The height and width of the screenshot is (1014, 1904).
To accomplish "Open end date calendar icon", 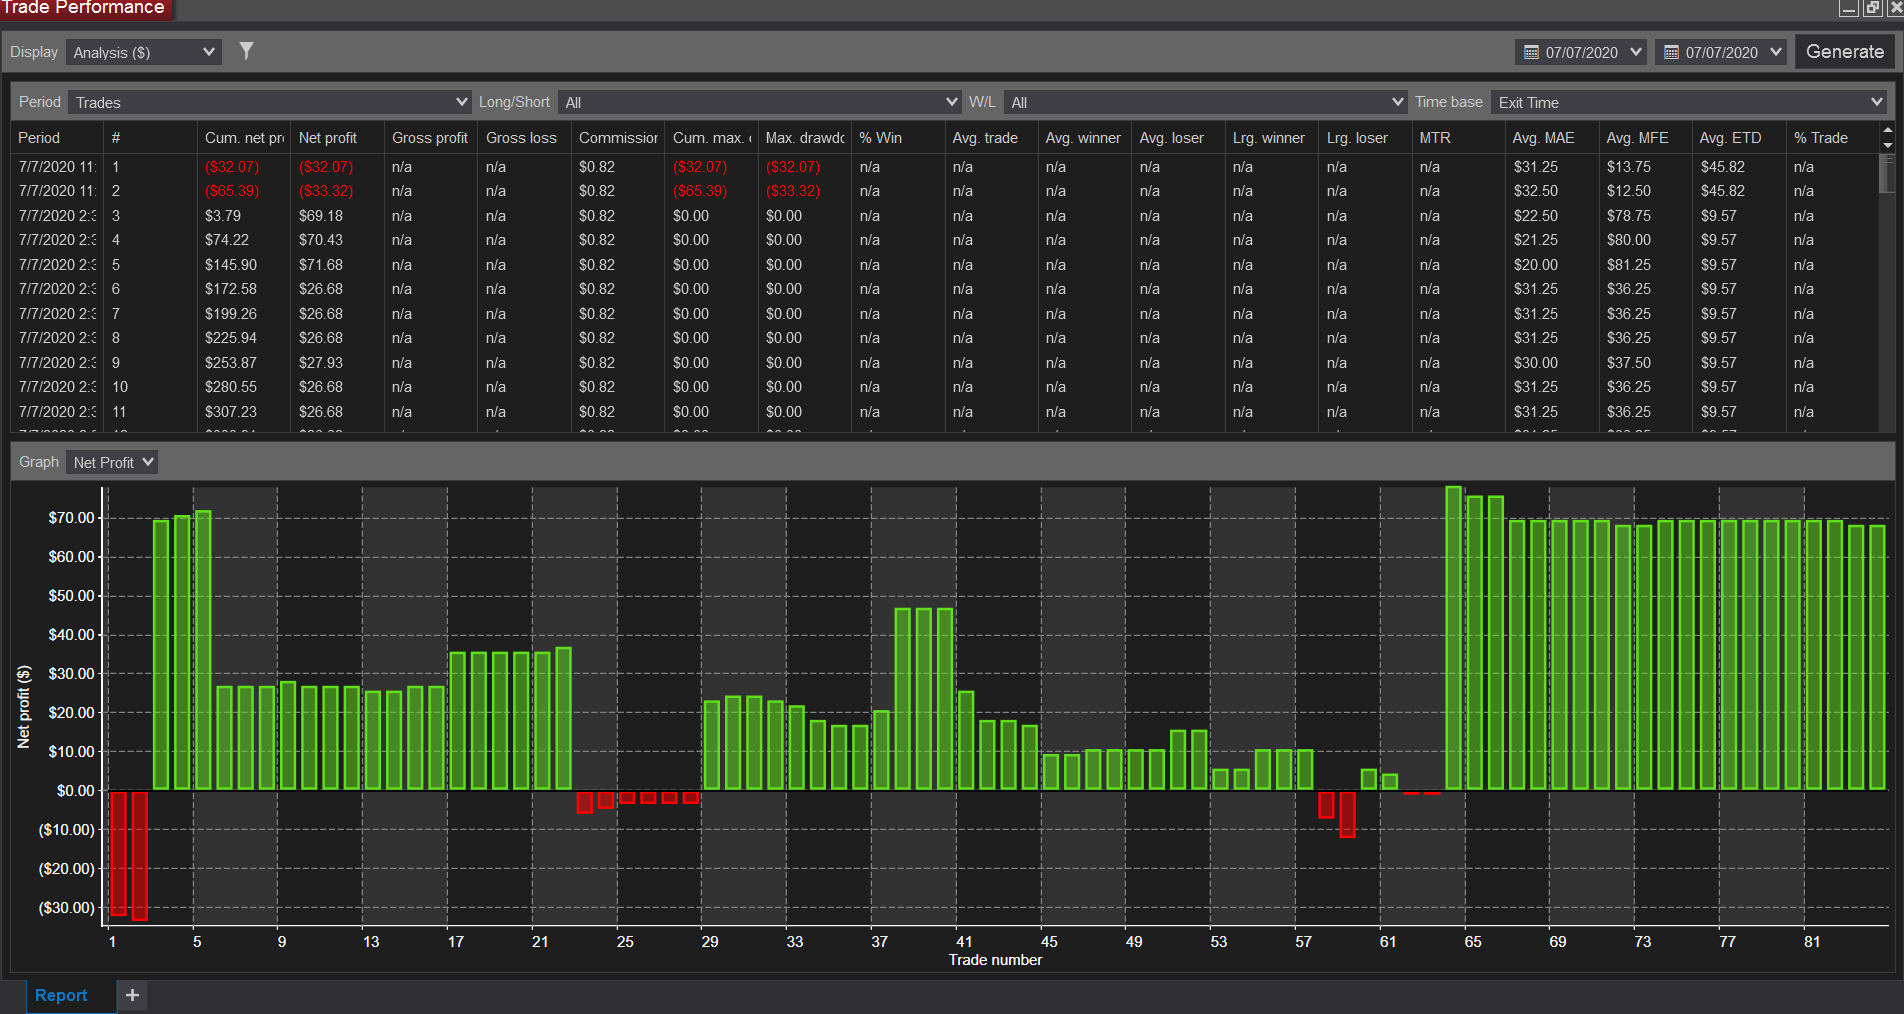I will (1671, 52).
